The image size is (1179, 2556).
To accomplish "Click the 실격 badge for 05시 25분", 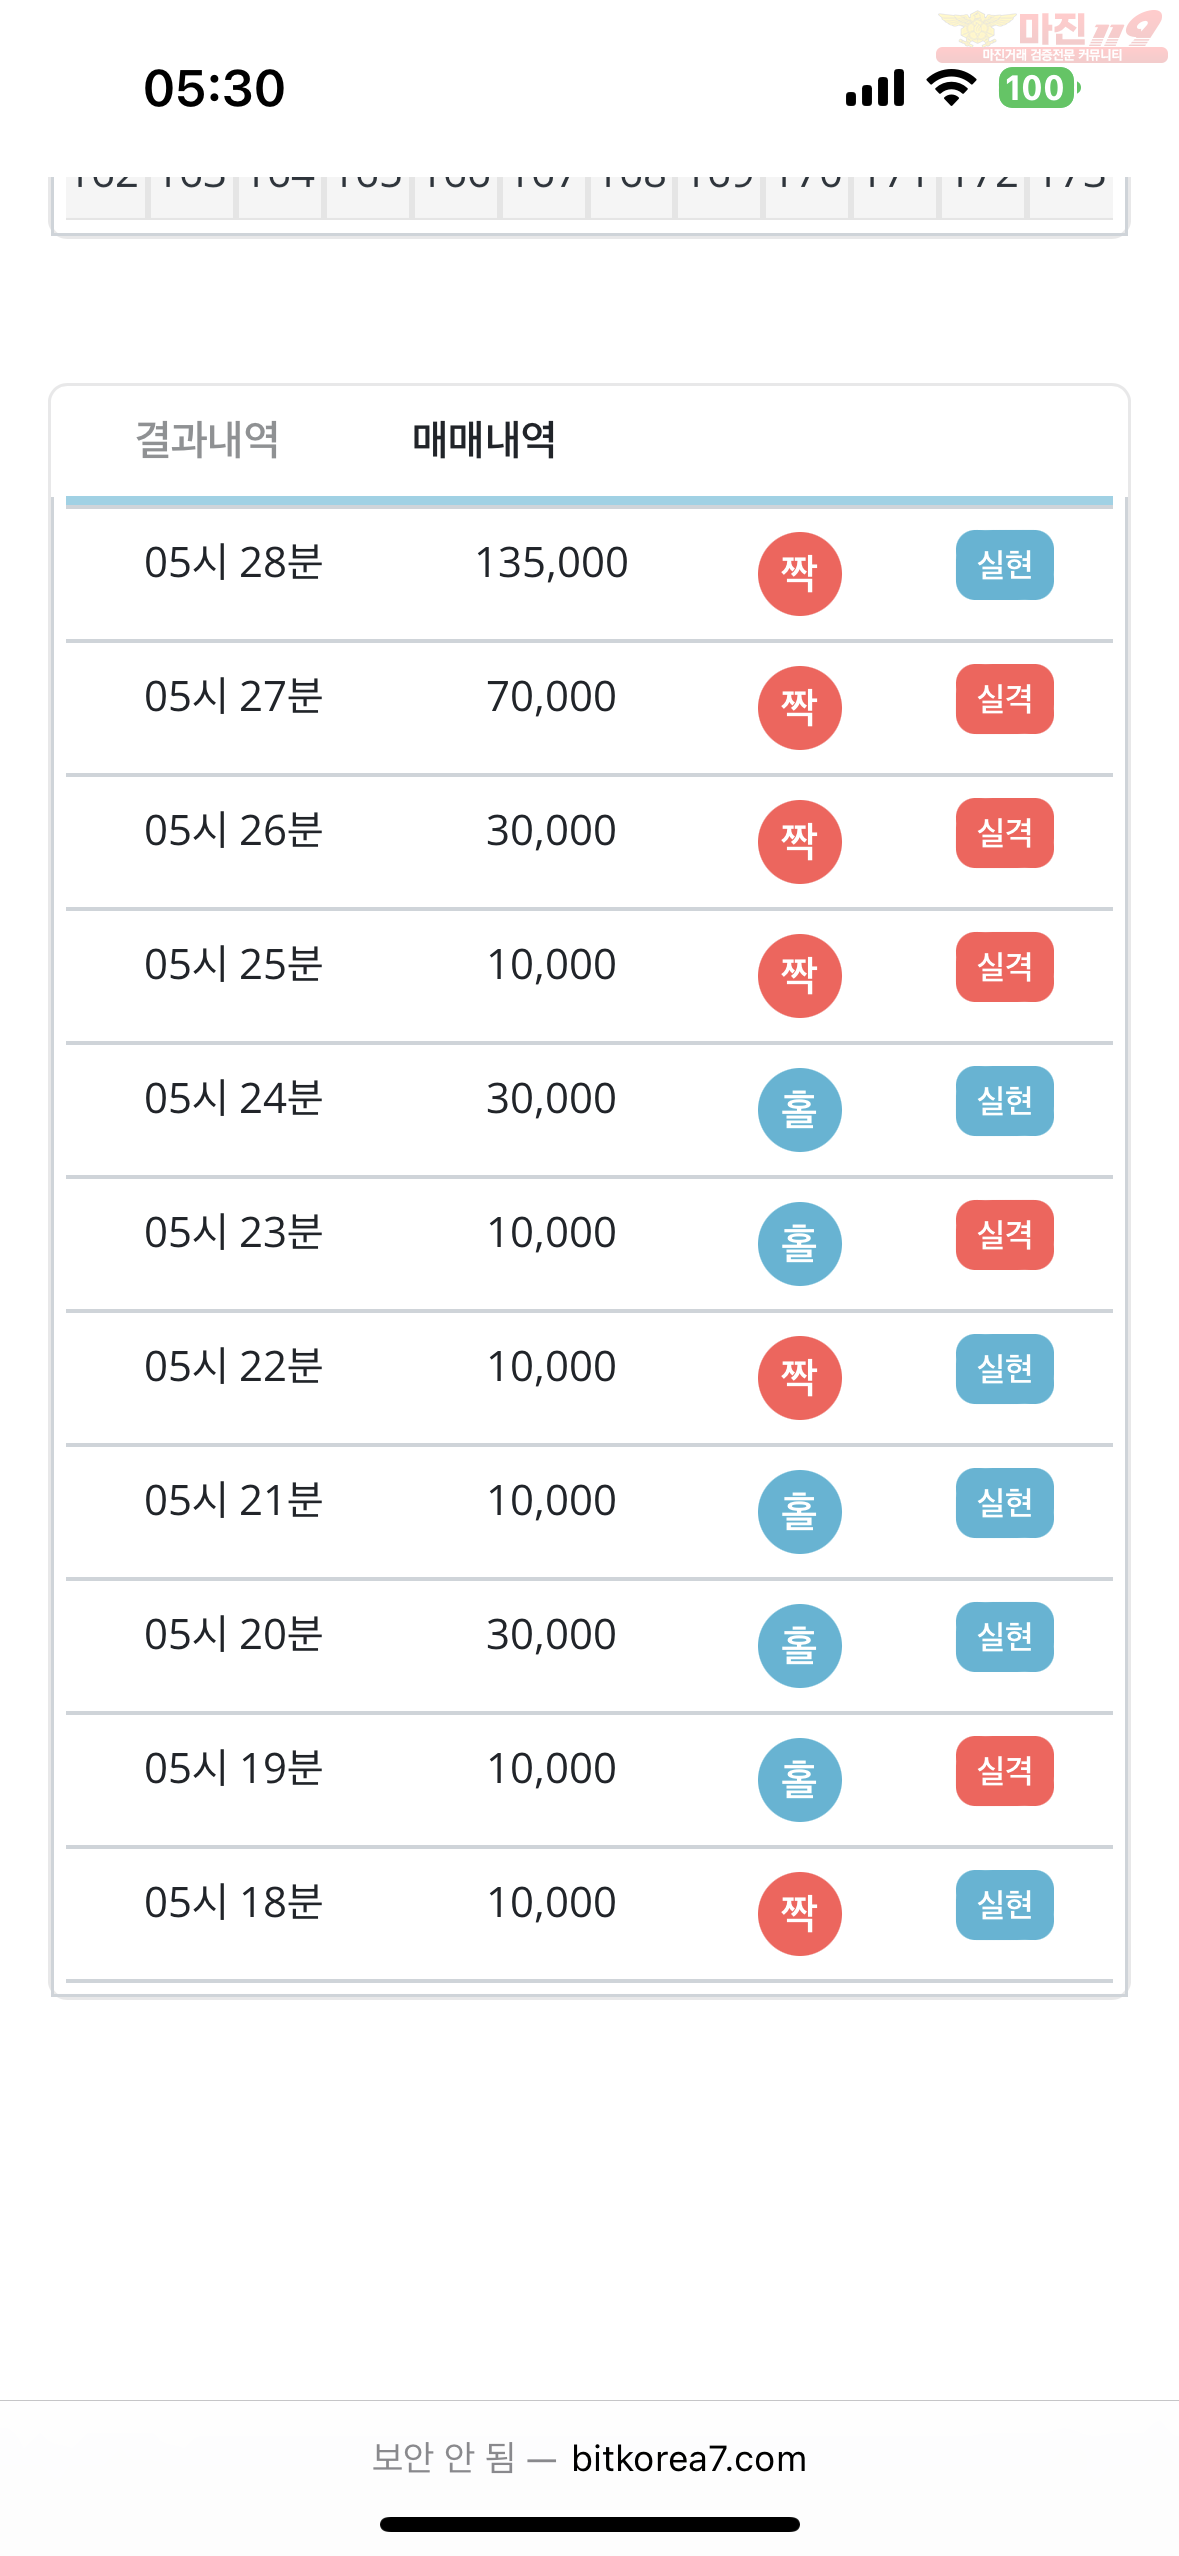I will [1004, 967].
